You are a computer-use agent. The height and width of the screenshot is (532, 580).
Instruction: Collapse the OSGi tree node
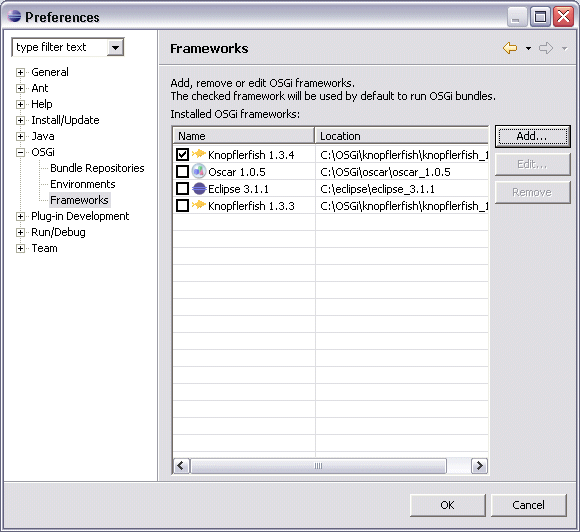pos(20,152)
